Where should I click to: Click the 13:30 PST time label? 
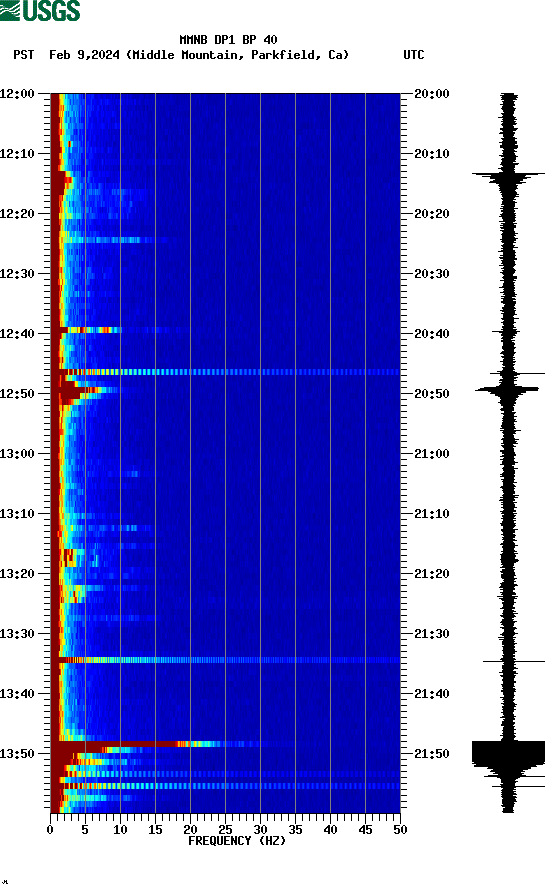(18, 634)
